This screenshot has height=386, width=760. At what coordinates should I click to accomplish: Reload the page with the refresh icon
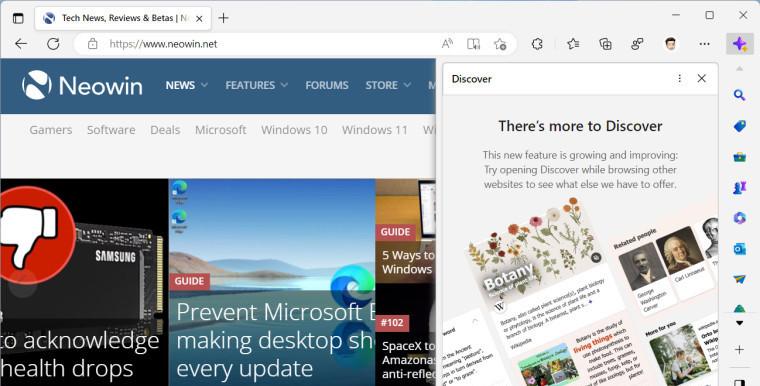point(53,44)
